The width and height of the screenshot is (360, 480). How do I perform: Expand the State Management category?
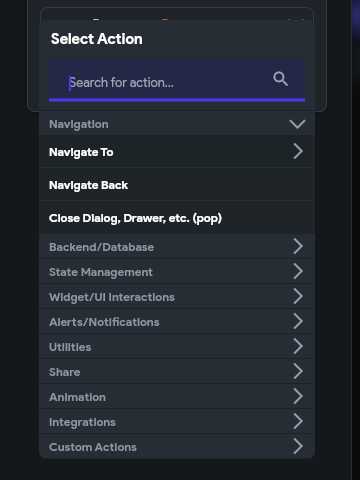click(177, 272)
